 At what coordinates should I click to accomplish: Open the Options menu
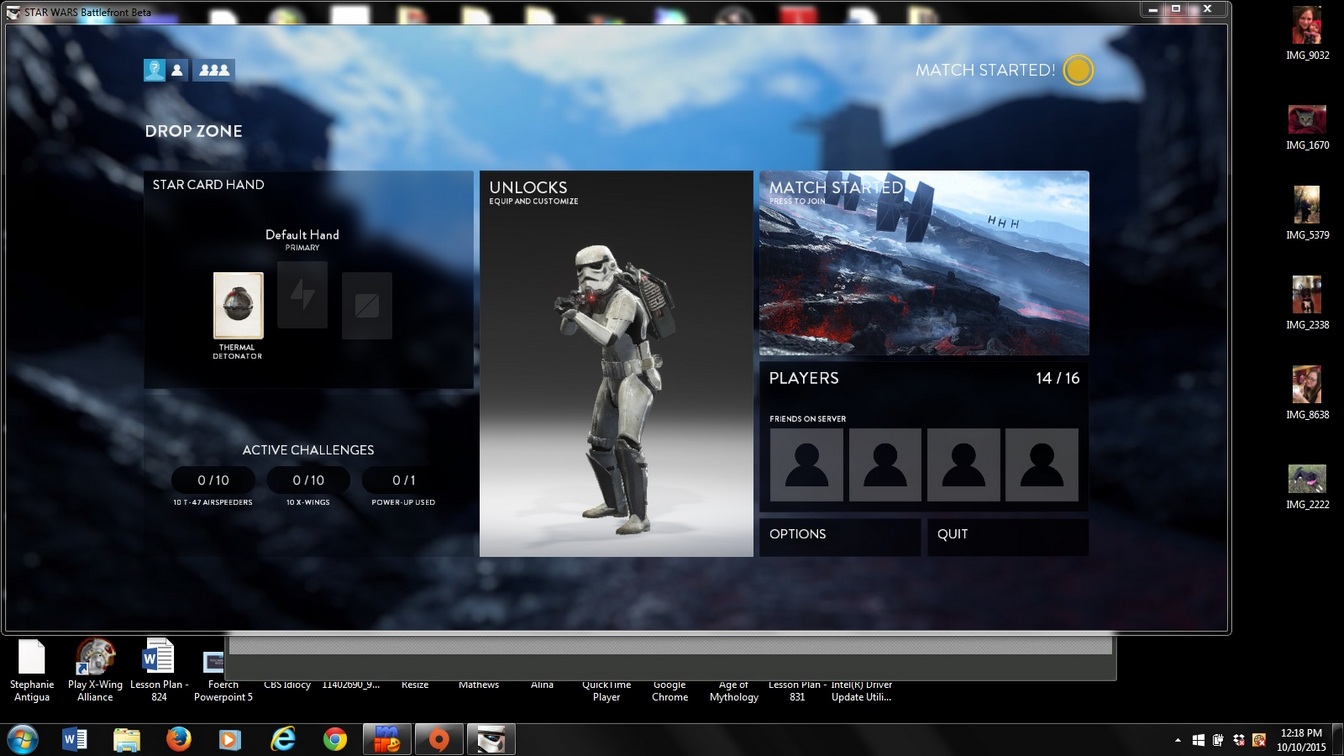pyautogui.click(x=839, y=535)
